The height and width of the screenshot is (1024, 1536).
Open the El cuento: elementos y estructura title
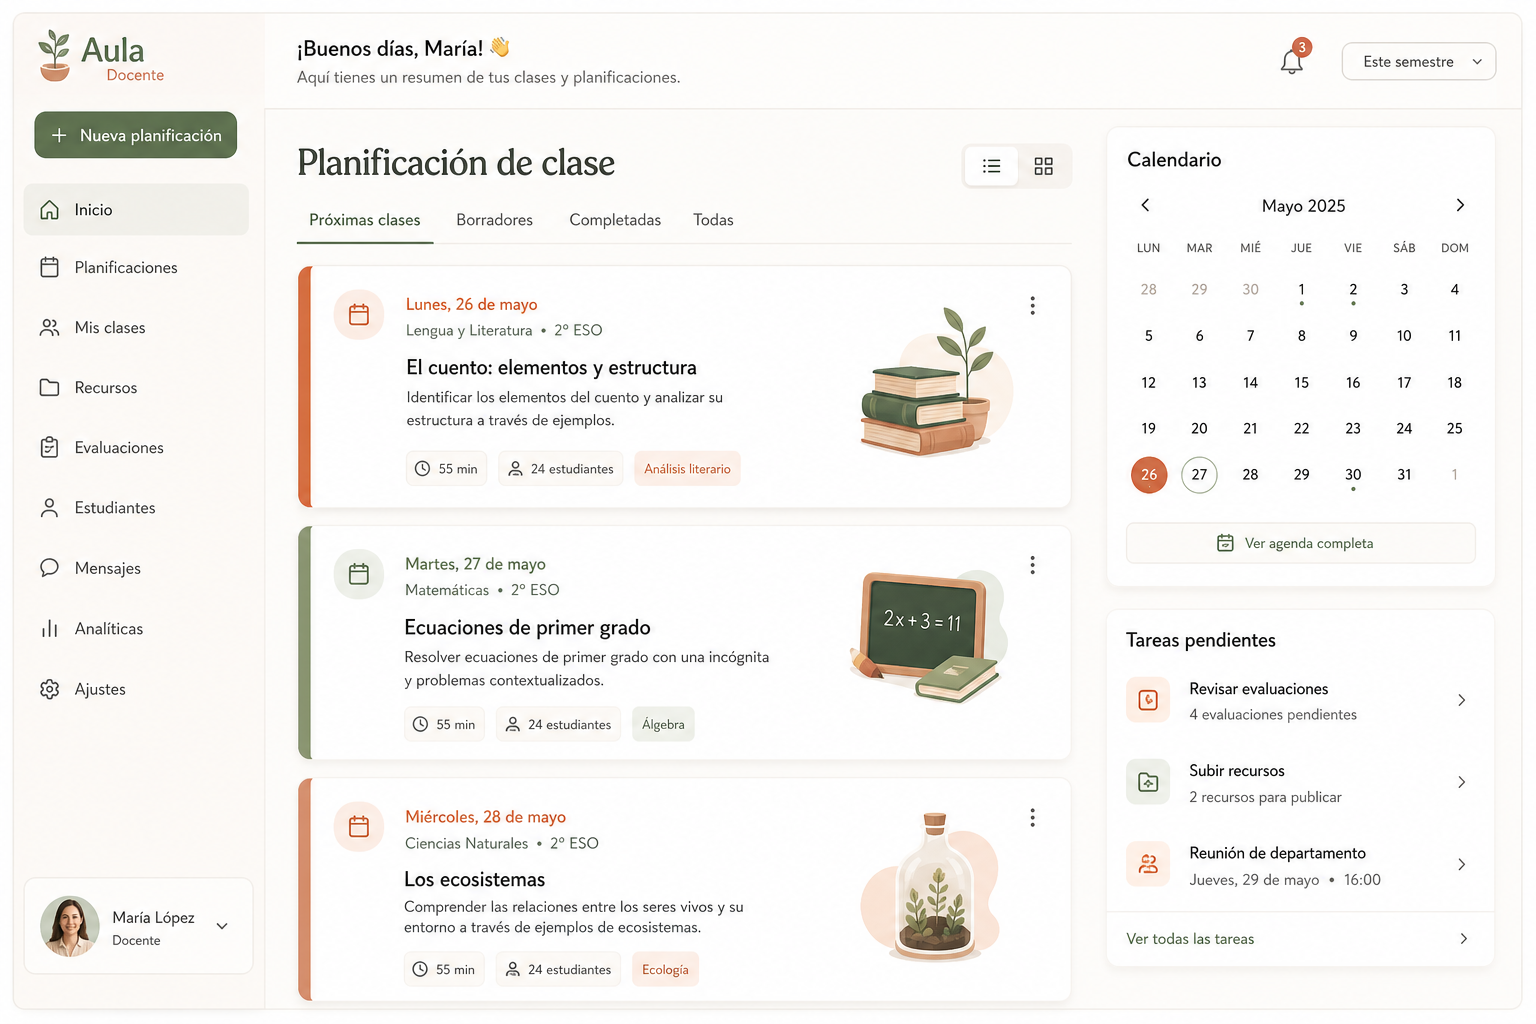click(x=551, y=368)
